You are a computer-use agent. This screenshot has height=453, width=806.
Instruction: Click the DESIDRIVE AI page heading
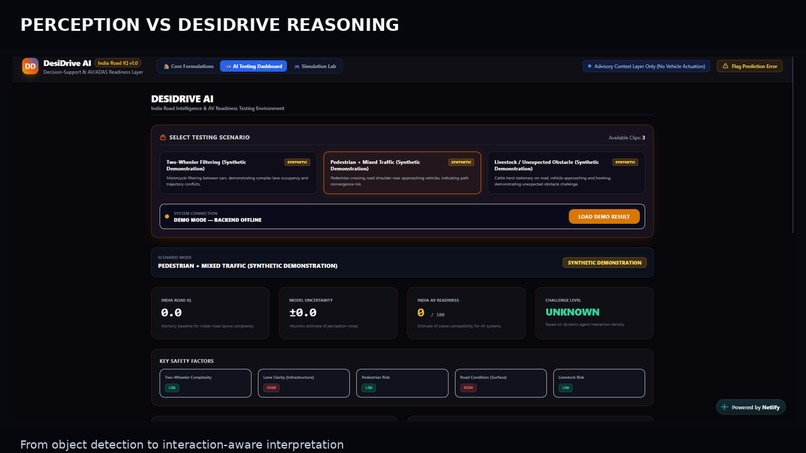(182, 99)
